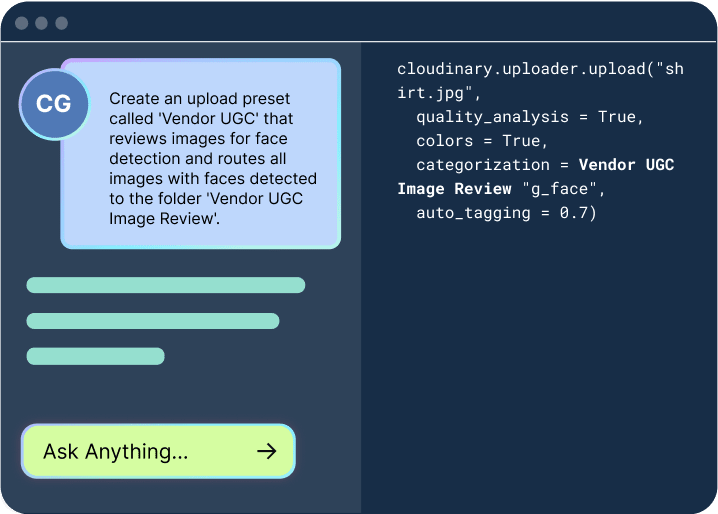This screenshot has width=718, height=514.
Task: Click the longest teal placeholder bar
Action: point(165,286)
